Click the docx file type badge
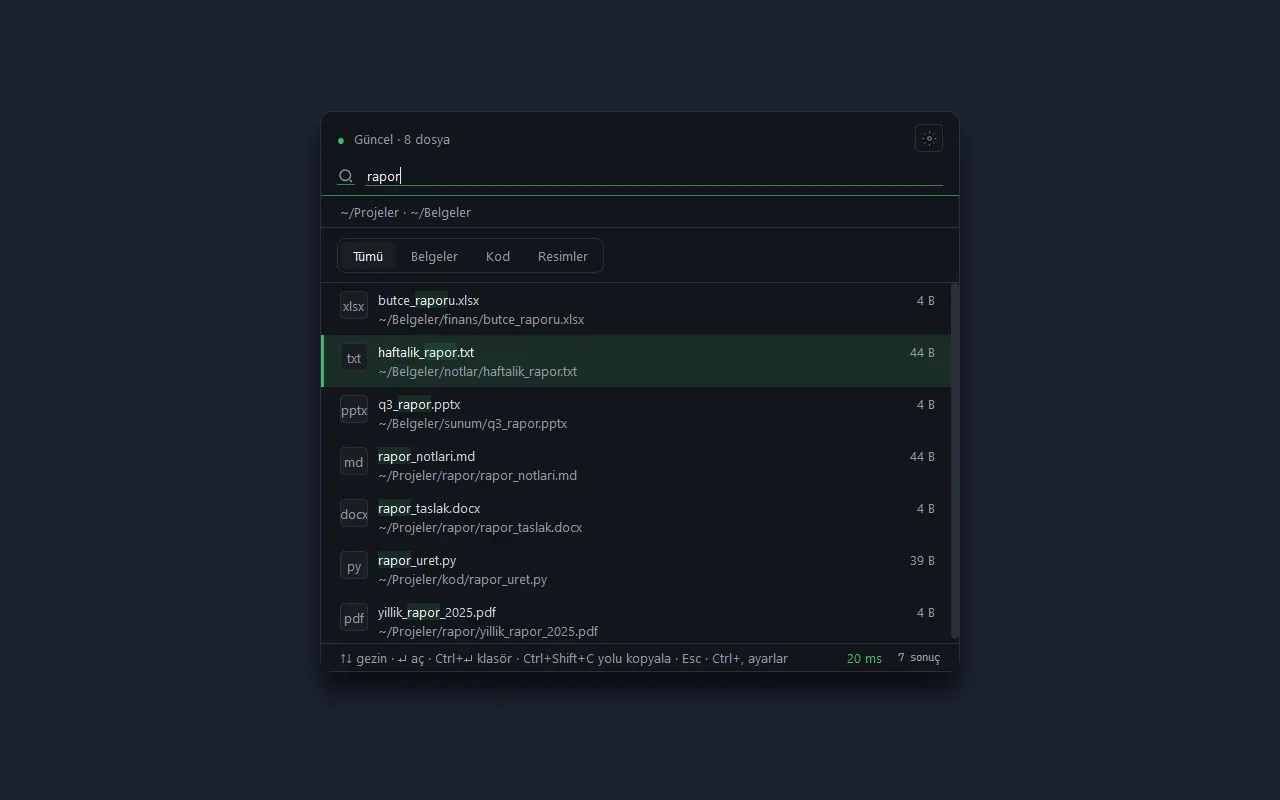Screen dimensions: 1280x800 [354, 514]
